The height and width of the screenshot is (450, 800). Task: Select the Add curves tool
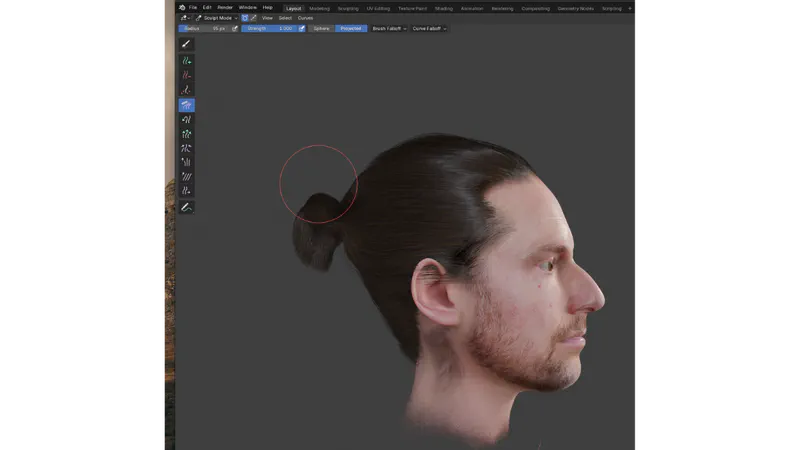tap(186, 61)
